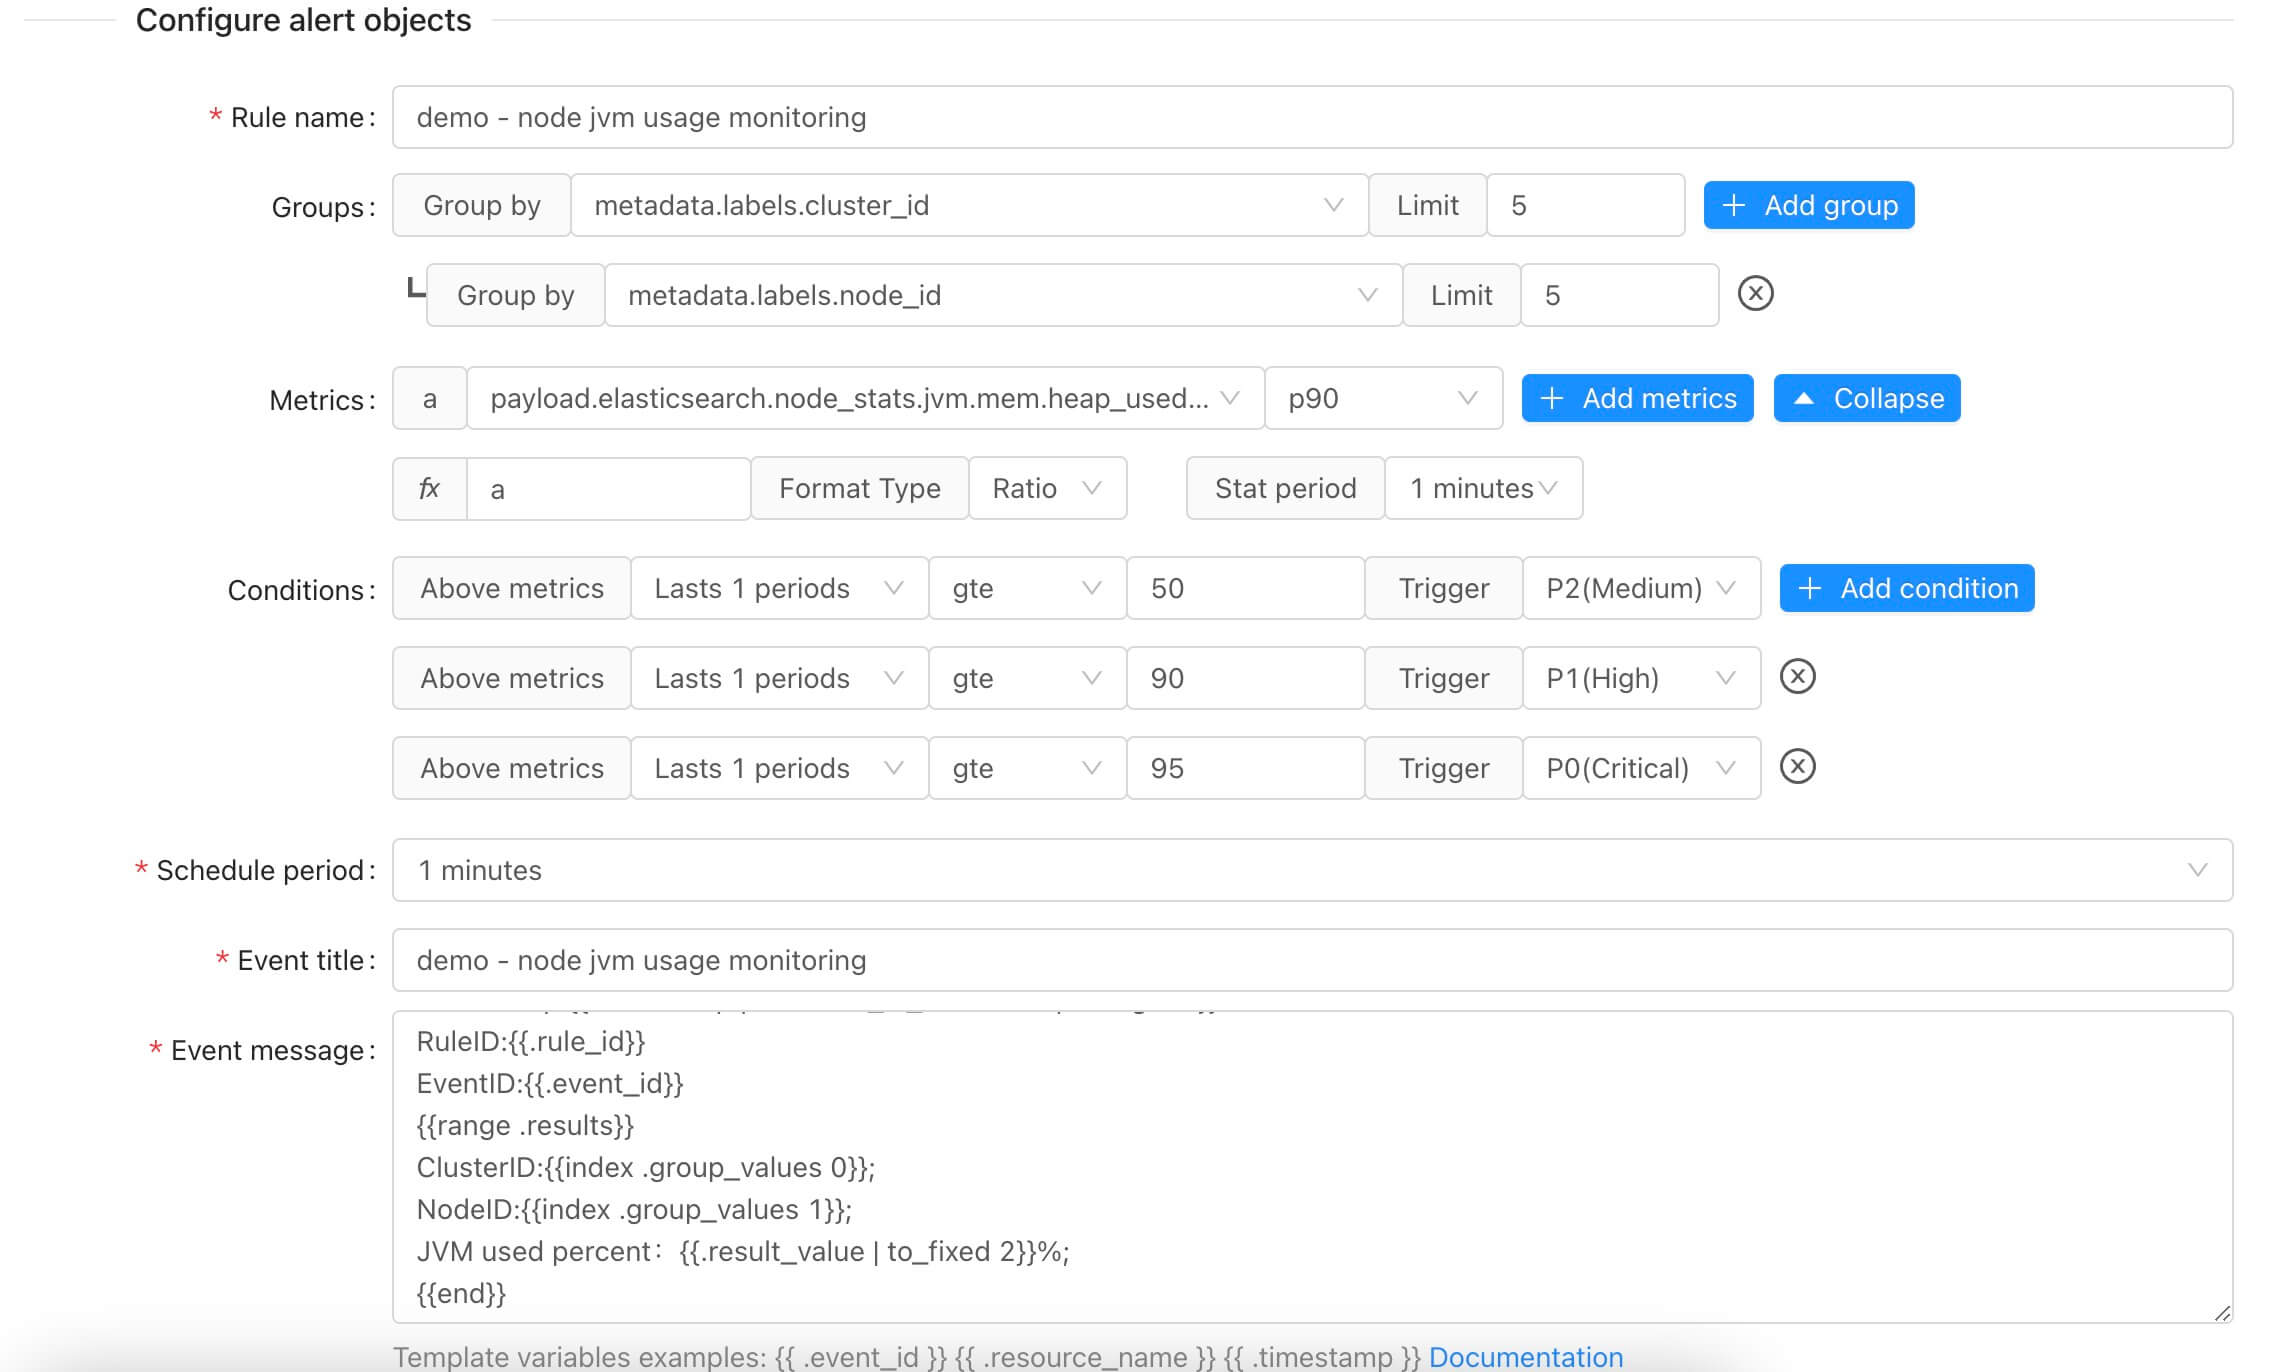The height and width of the screenshot is (1372, 2274).
Task: Click the plus icon on Add group
Action: point(1734,206)
